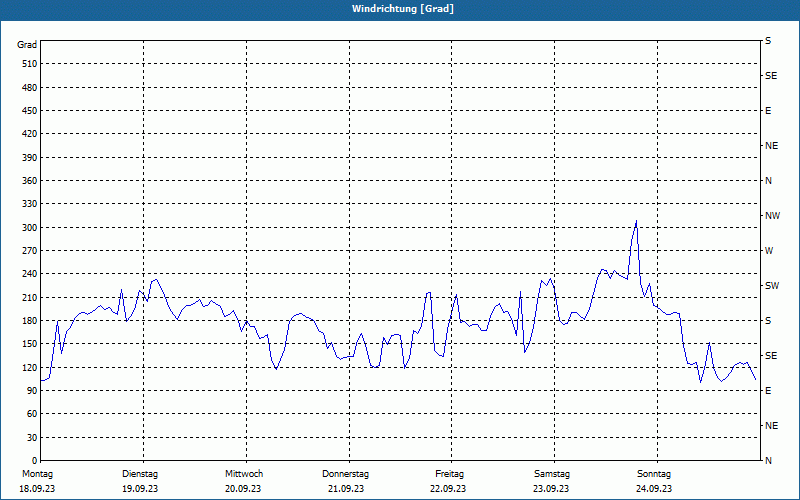This screenshot has height=500, width=800.
Task: Select the 21.09.23 date label
Action: 346,489
